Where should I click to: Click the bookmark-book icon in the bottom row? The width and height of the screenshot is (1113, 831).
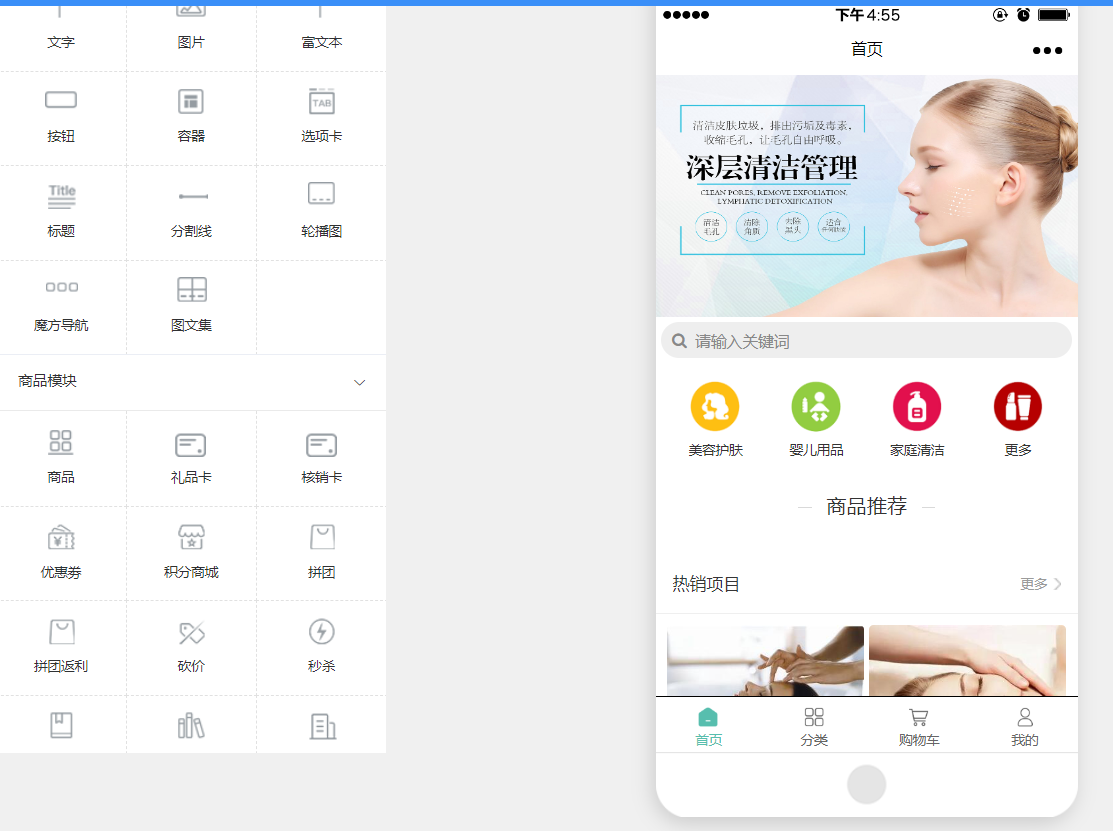pos(61,725)
